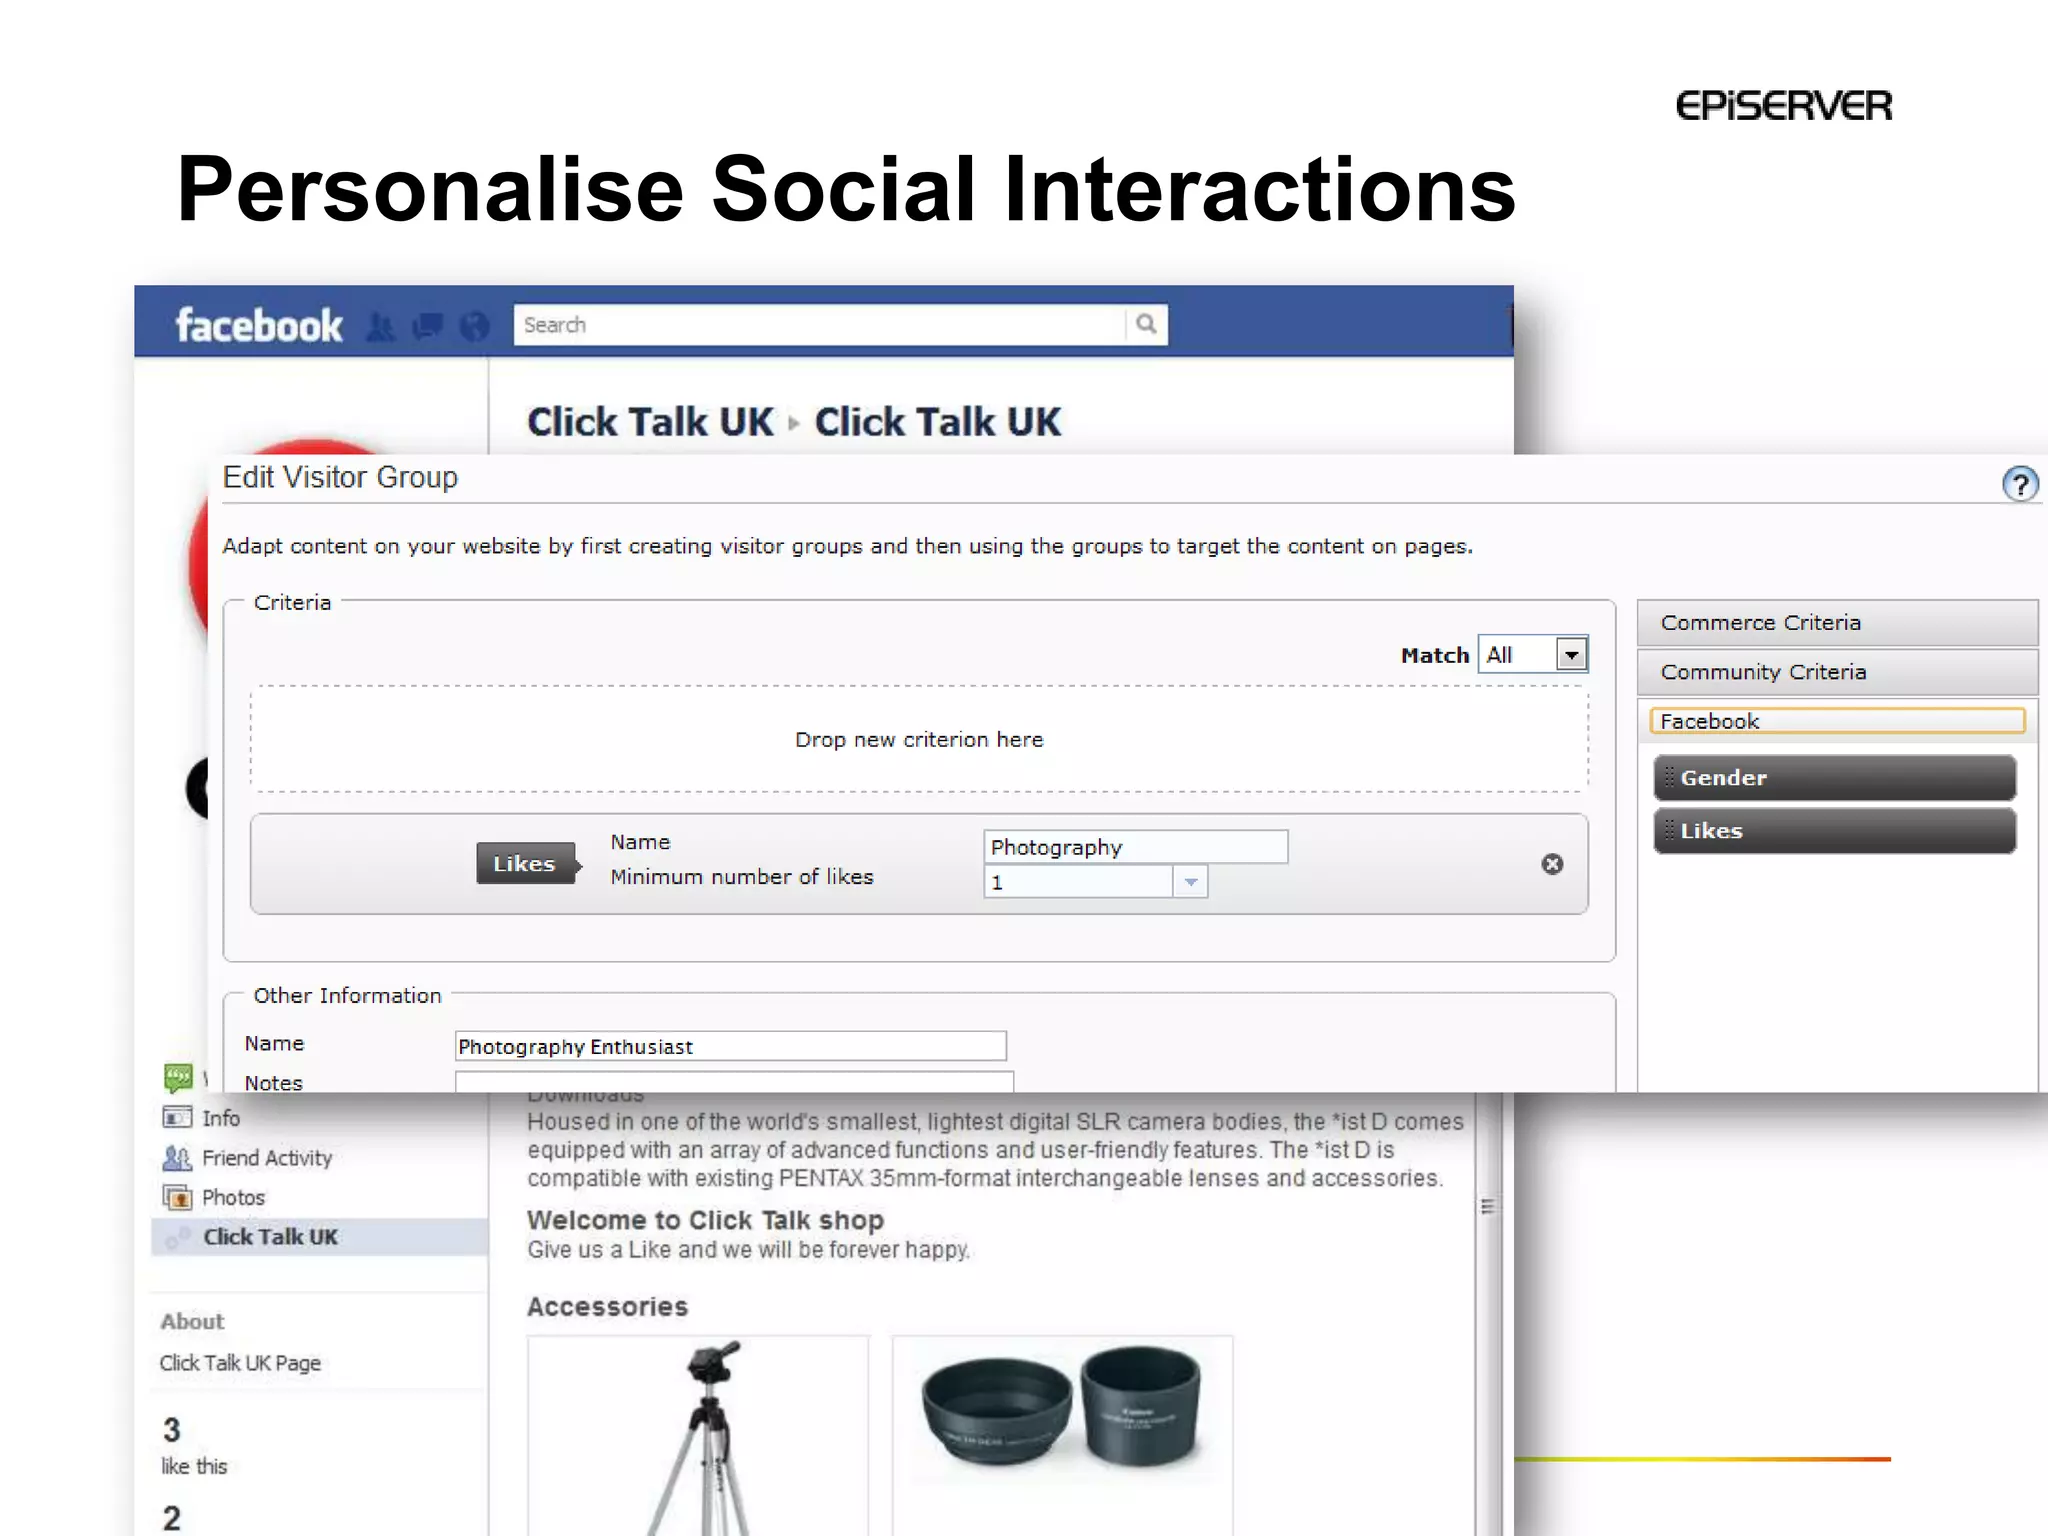Screen dimensions: 2048x1536
Task: Click the EPiServer logo
Action: (1784, 105)
